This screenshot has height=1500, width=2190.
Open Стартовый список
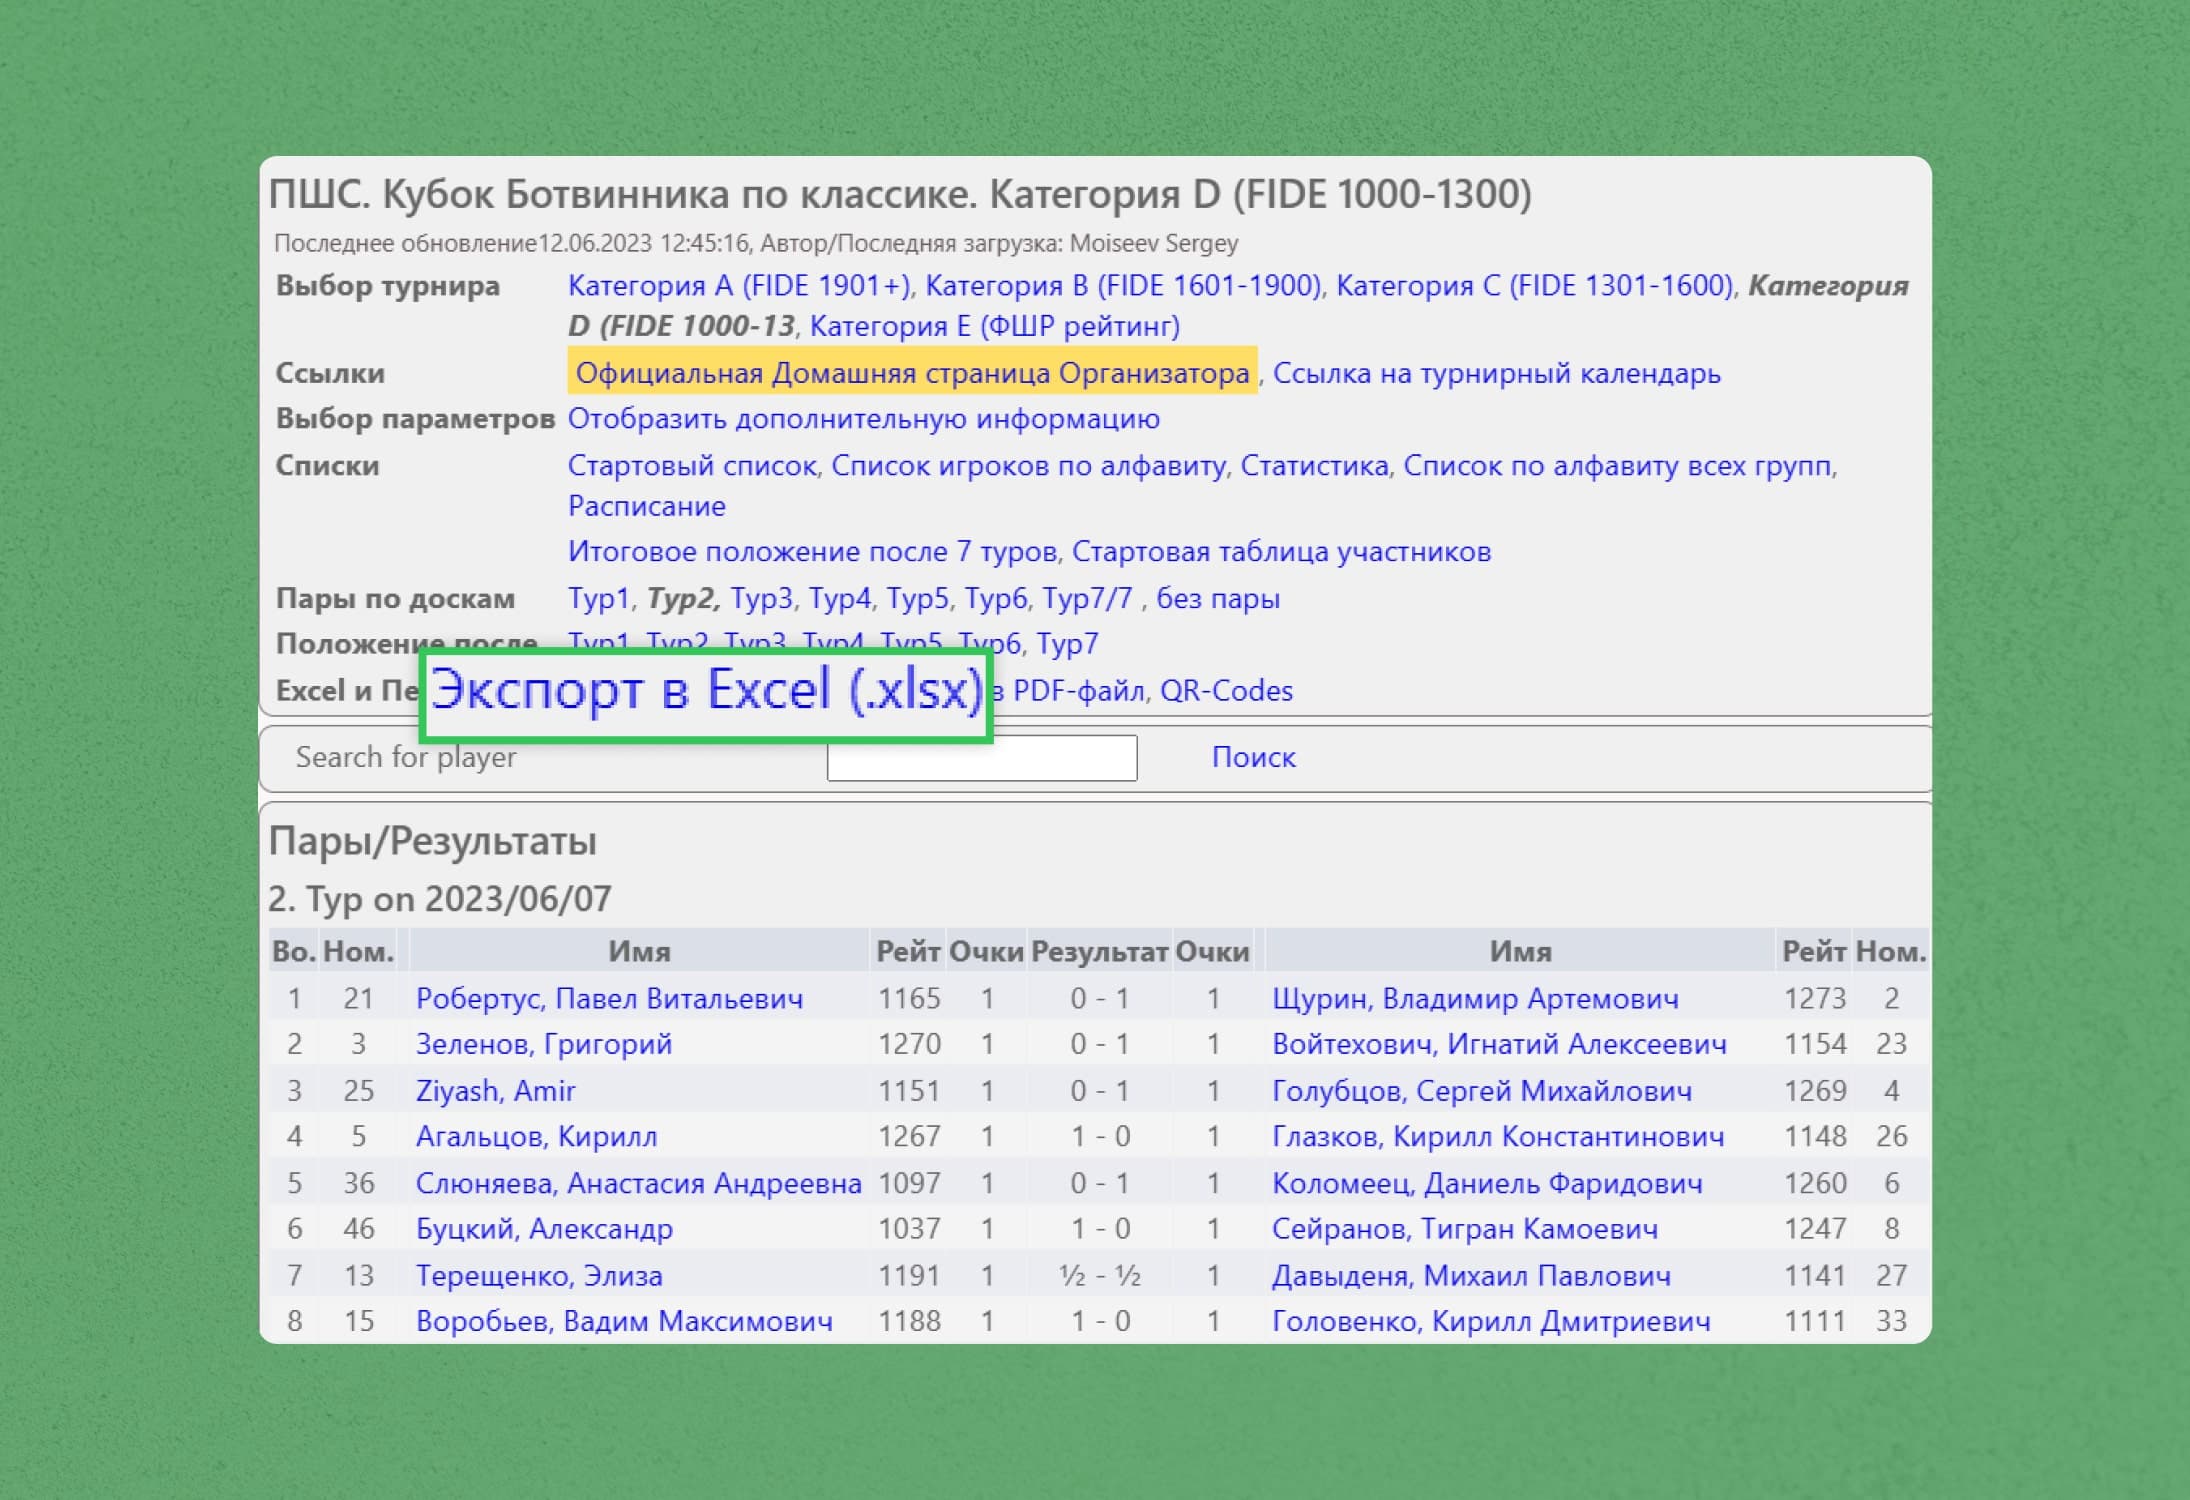pyautogui.click(x=692, y=466)
